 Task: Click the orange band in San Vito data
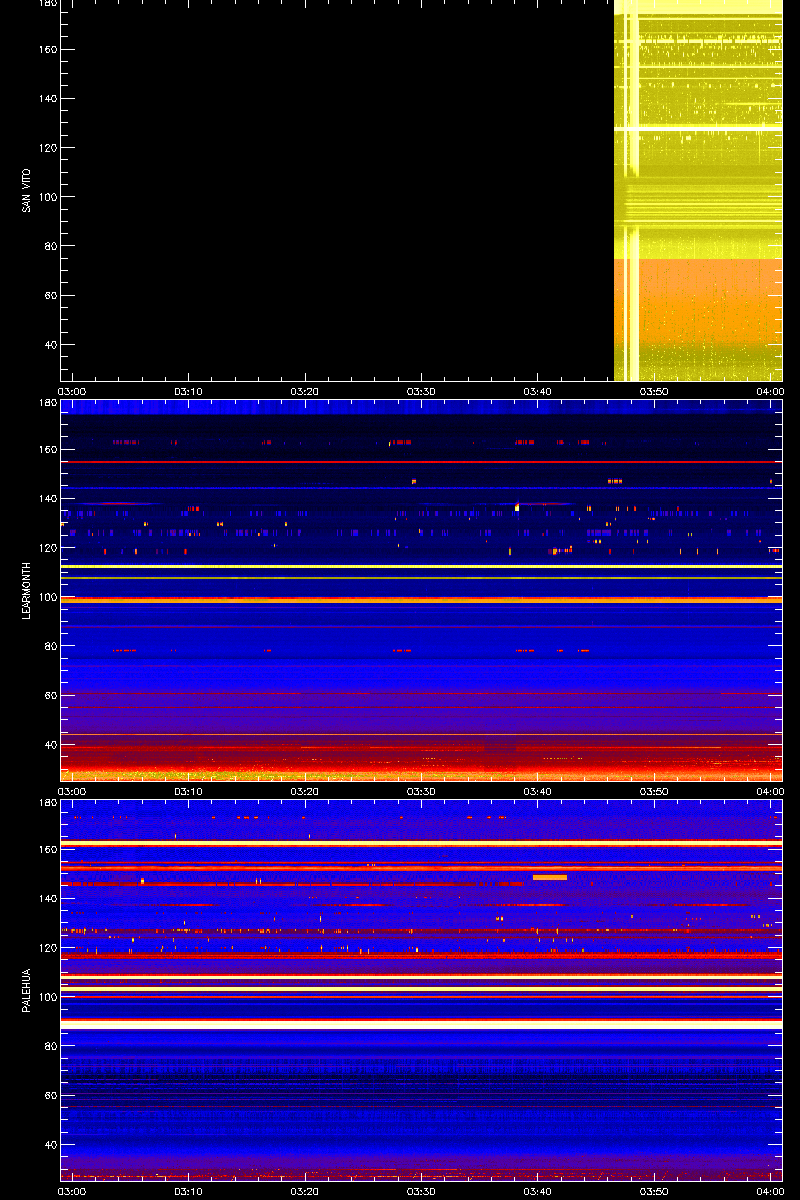pyautogui.click(x=697, y=300)
